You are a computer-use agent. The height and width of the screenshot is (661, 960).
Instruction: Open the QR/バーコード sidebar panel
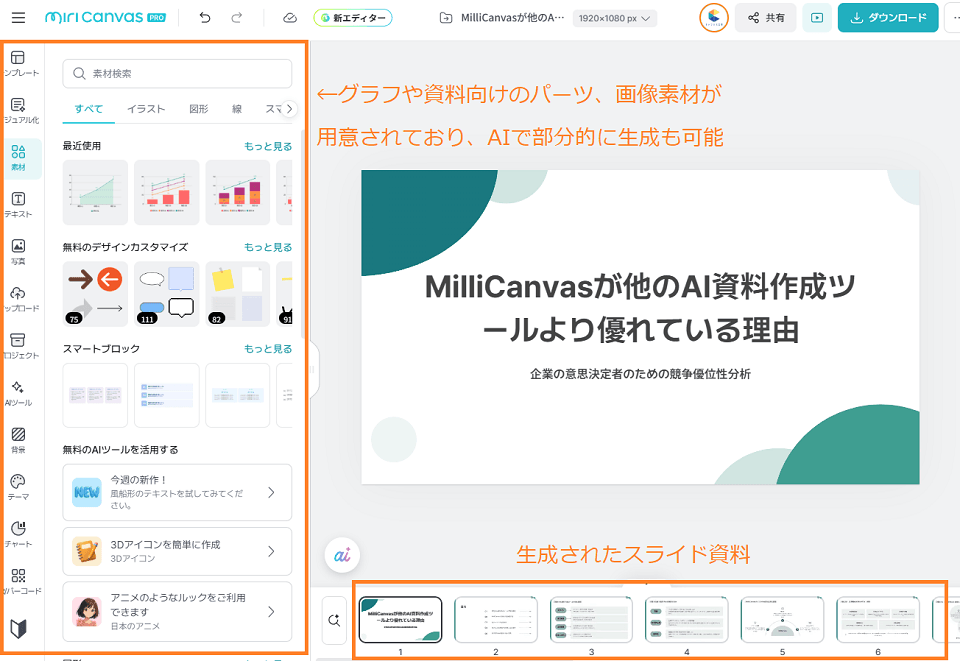[x=18, y=582]
